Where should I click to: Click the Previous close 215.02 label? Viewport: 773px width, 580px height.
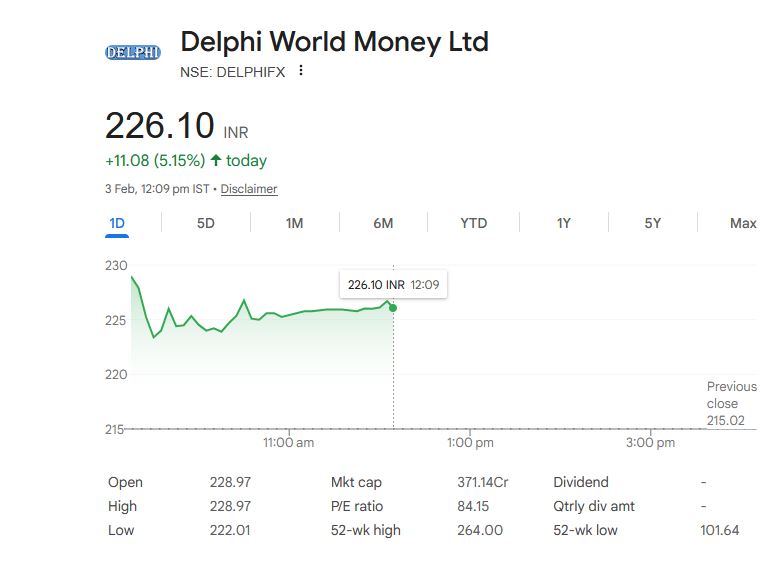(731, 403)
